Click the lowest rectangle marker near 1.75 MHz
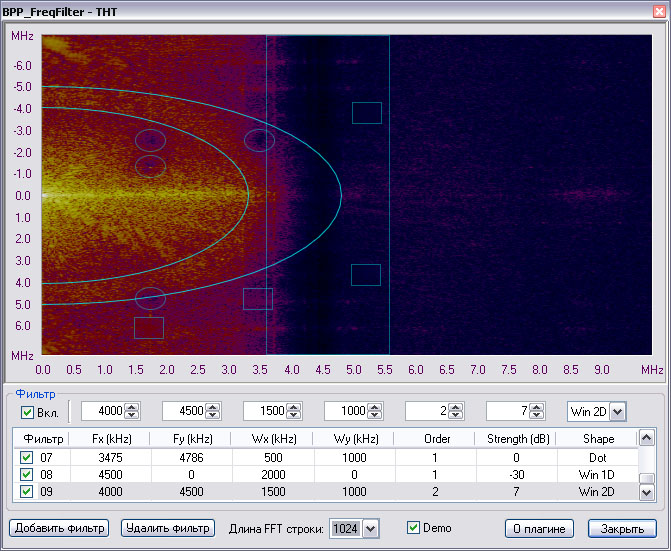 coord(149,328)
